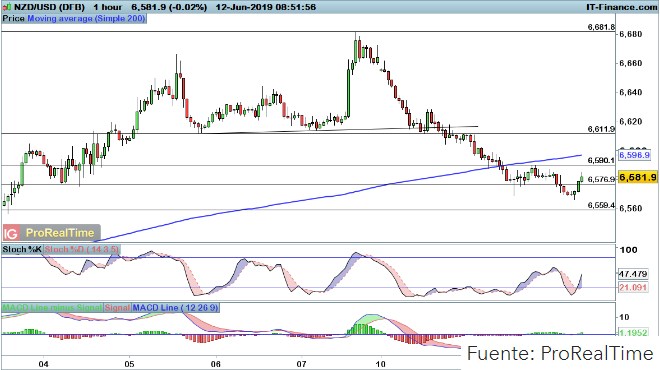660x370 pixels.
Task: Click the 6,590.1 horizontal level label
Action: [601, 160]
